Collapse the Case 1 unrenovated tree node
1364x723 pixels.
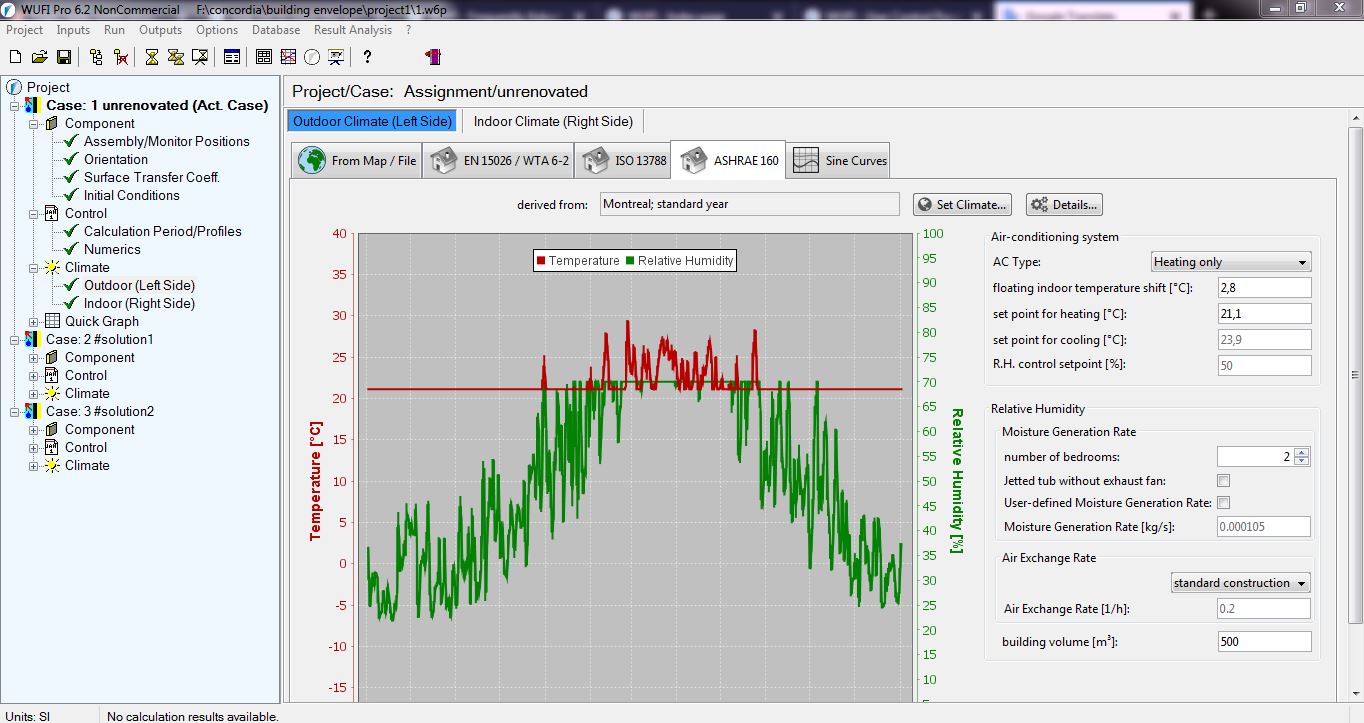[15, 105]
